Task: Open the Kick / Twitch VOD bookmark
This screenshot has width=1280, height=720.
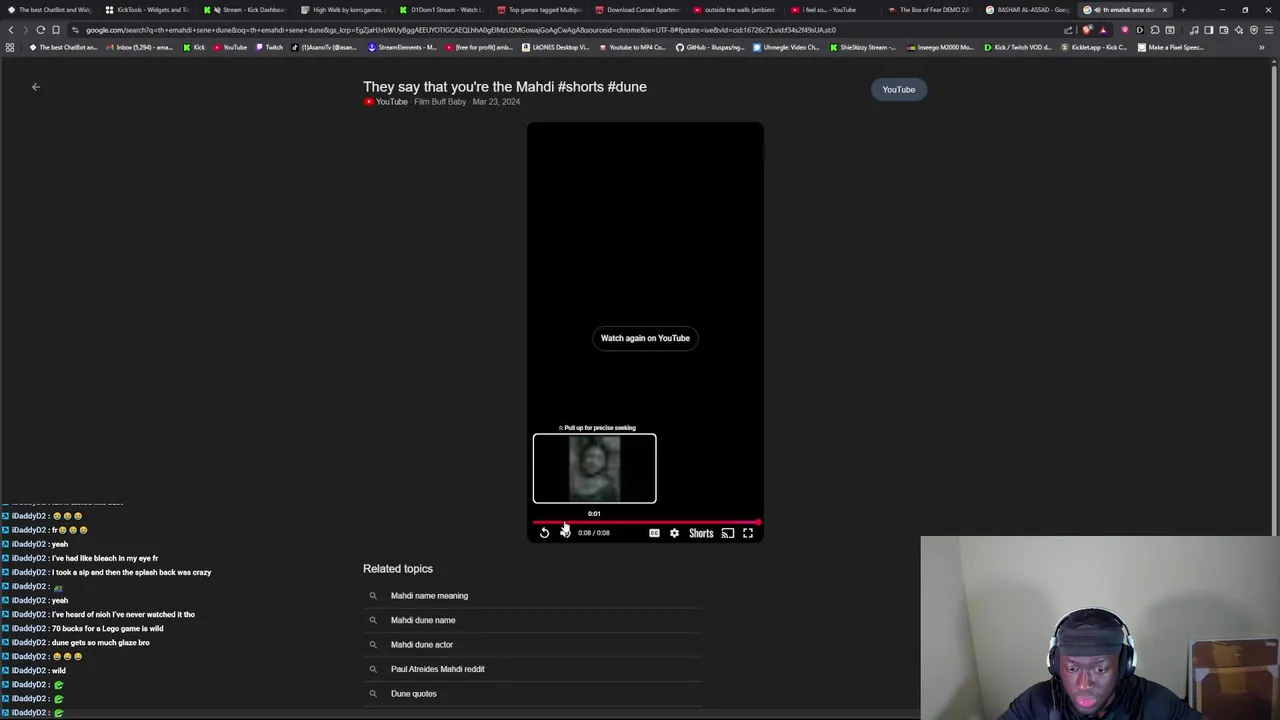Action: click(x=1018, y=47)
